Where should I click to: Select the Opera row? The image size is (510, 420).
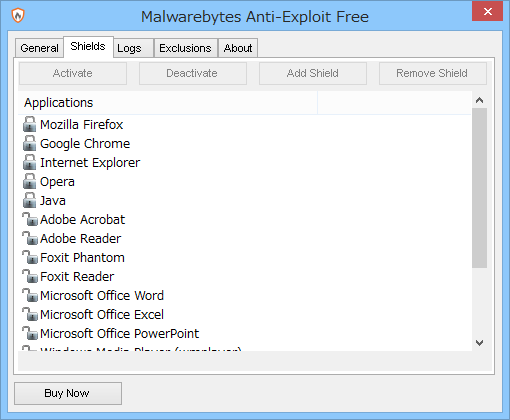[x=245, y=181]
